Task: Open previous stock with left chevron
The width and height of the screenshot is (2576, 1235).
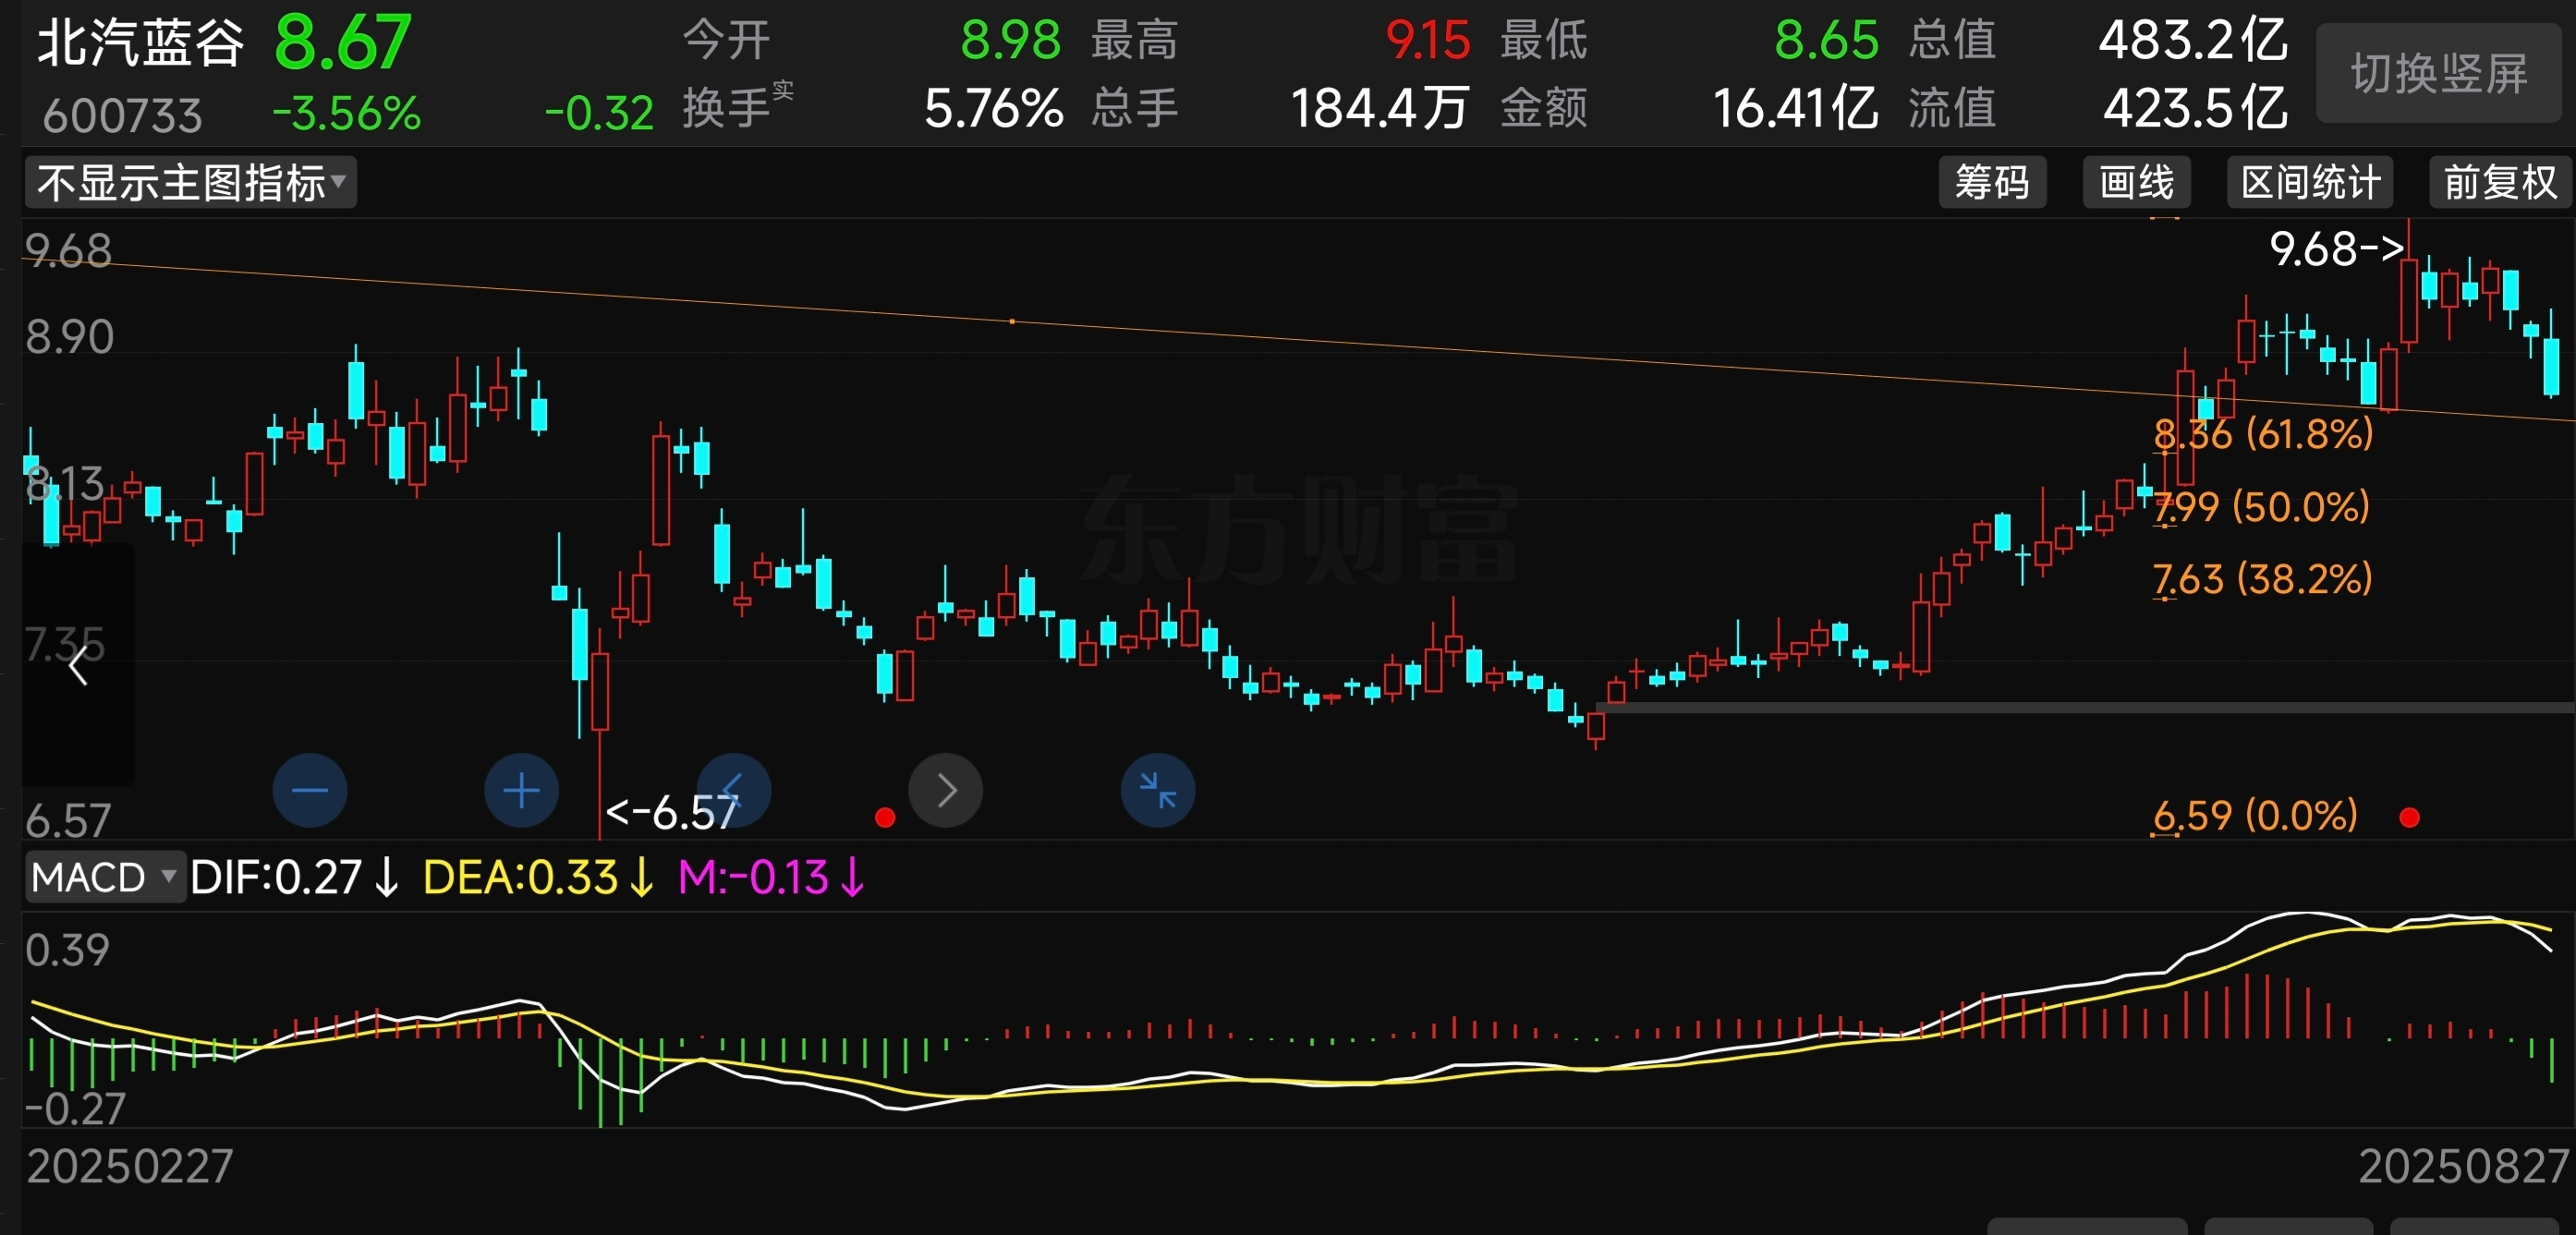Action: pos(78,664)
